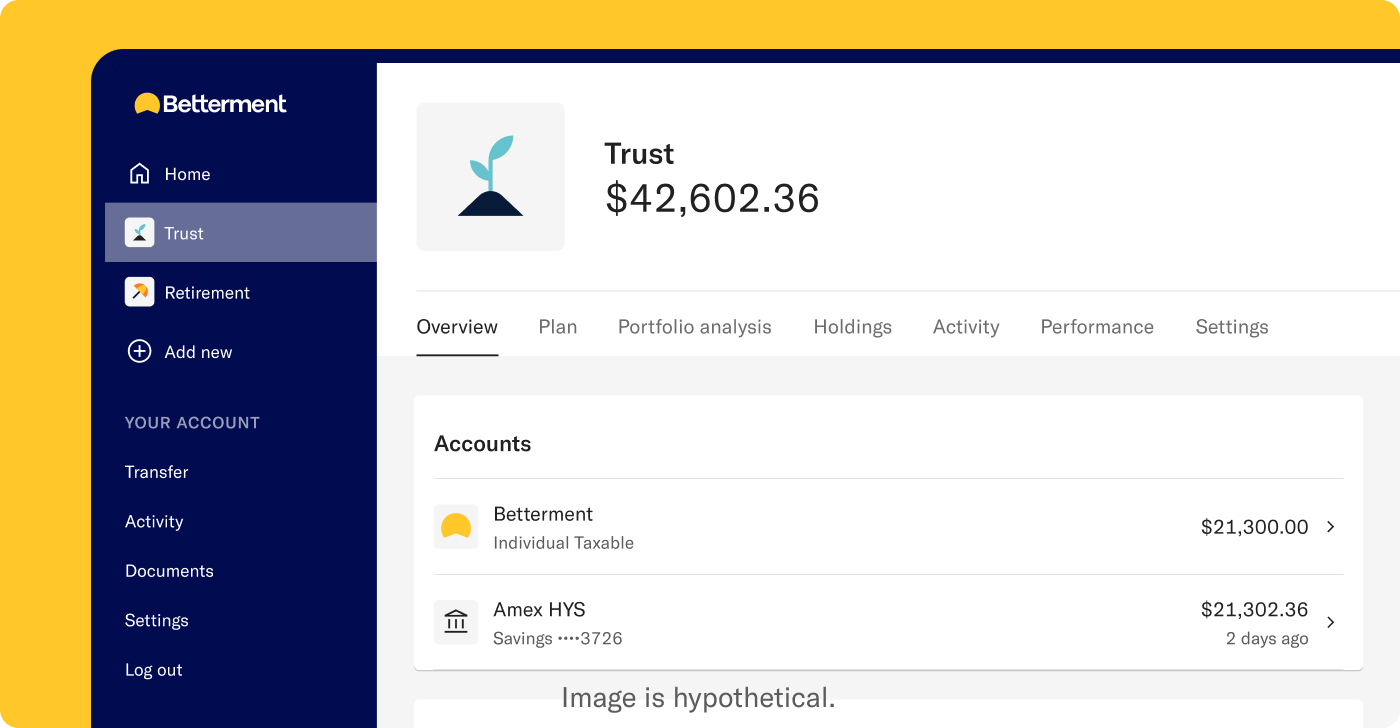Open Documents from the sidebar
This screenshot has height=728, width=1400.
169,570
